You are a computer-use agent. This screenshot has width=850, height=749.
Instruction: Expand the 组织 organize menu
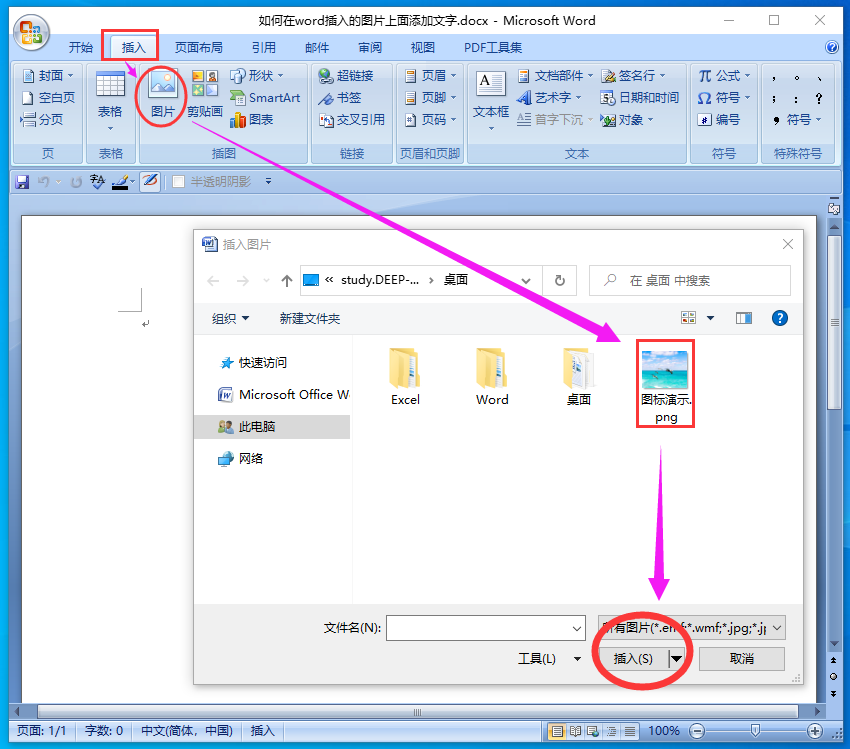pyautogui.click(x=230, y=319)
